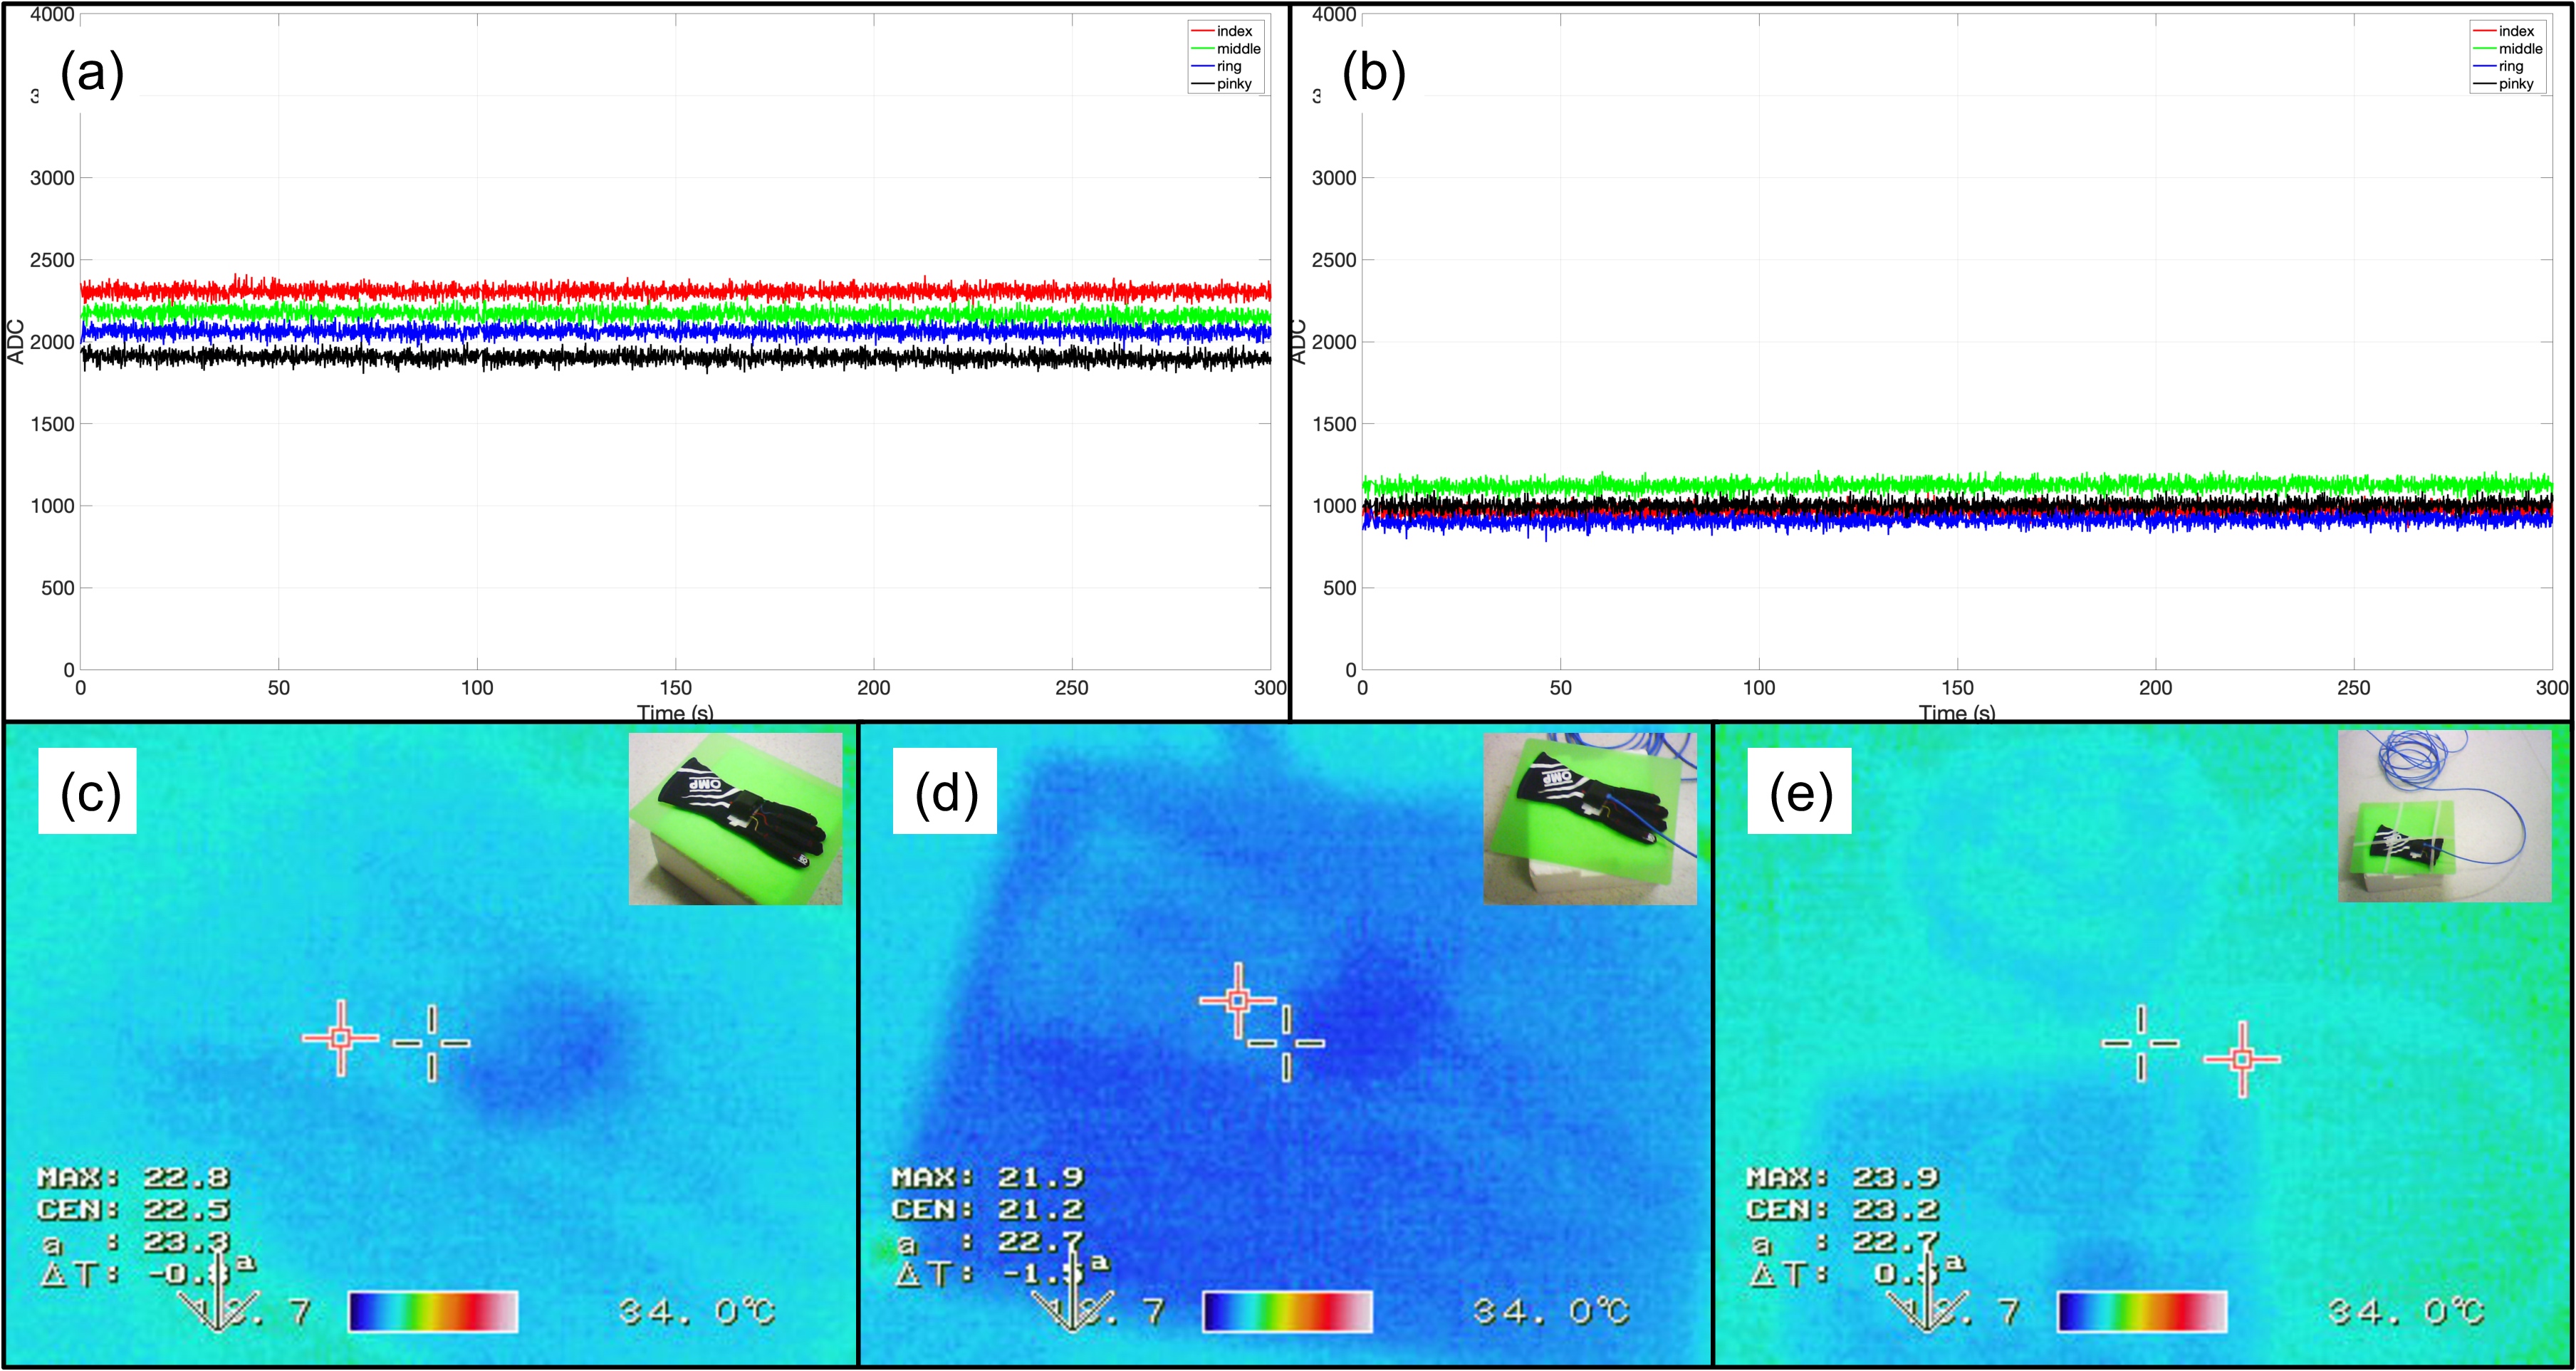Click the temperature colorbar in panel (d)
This screenshot has width=2576, height=1371.
[1288, 1311]
